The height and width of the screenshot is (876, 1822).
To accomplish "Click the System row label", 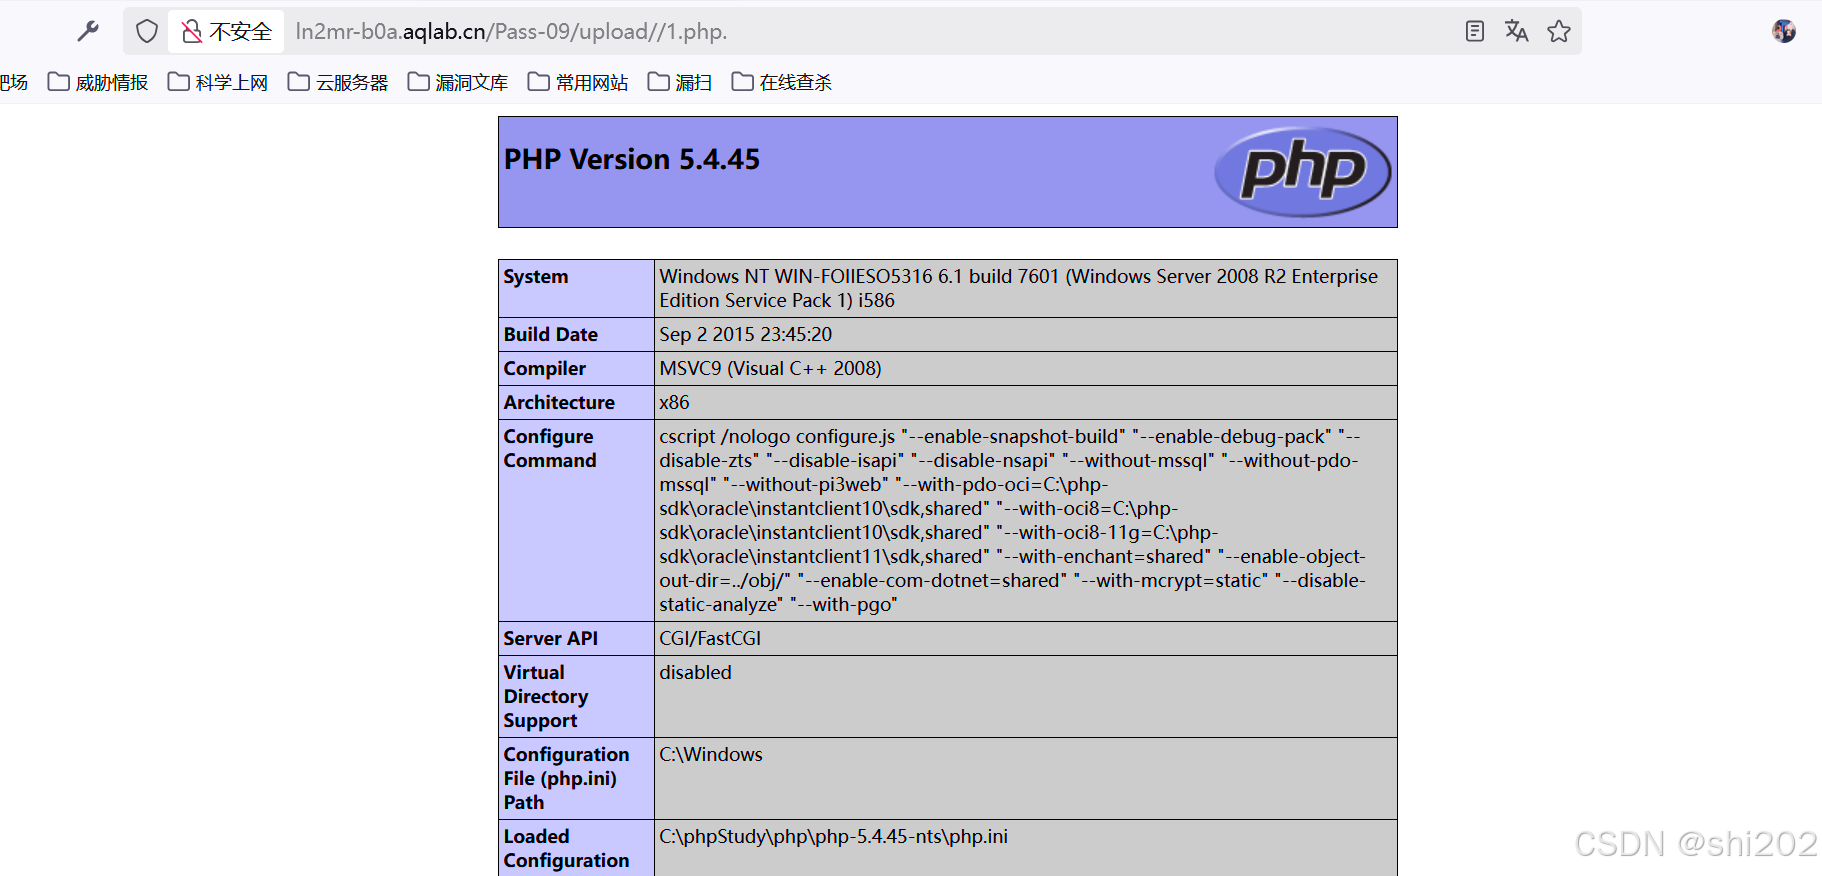I will coord(536,277).
